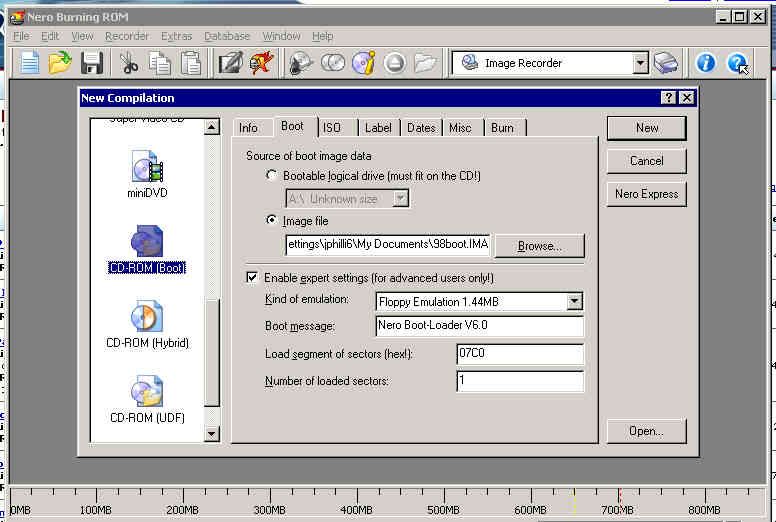Click the Eject disc icon
Image resolution: width=776 pixels, height=522 pixels.
pyautogui.click(x=394, y=63)
